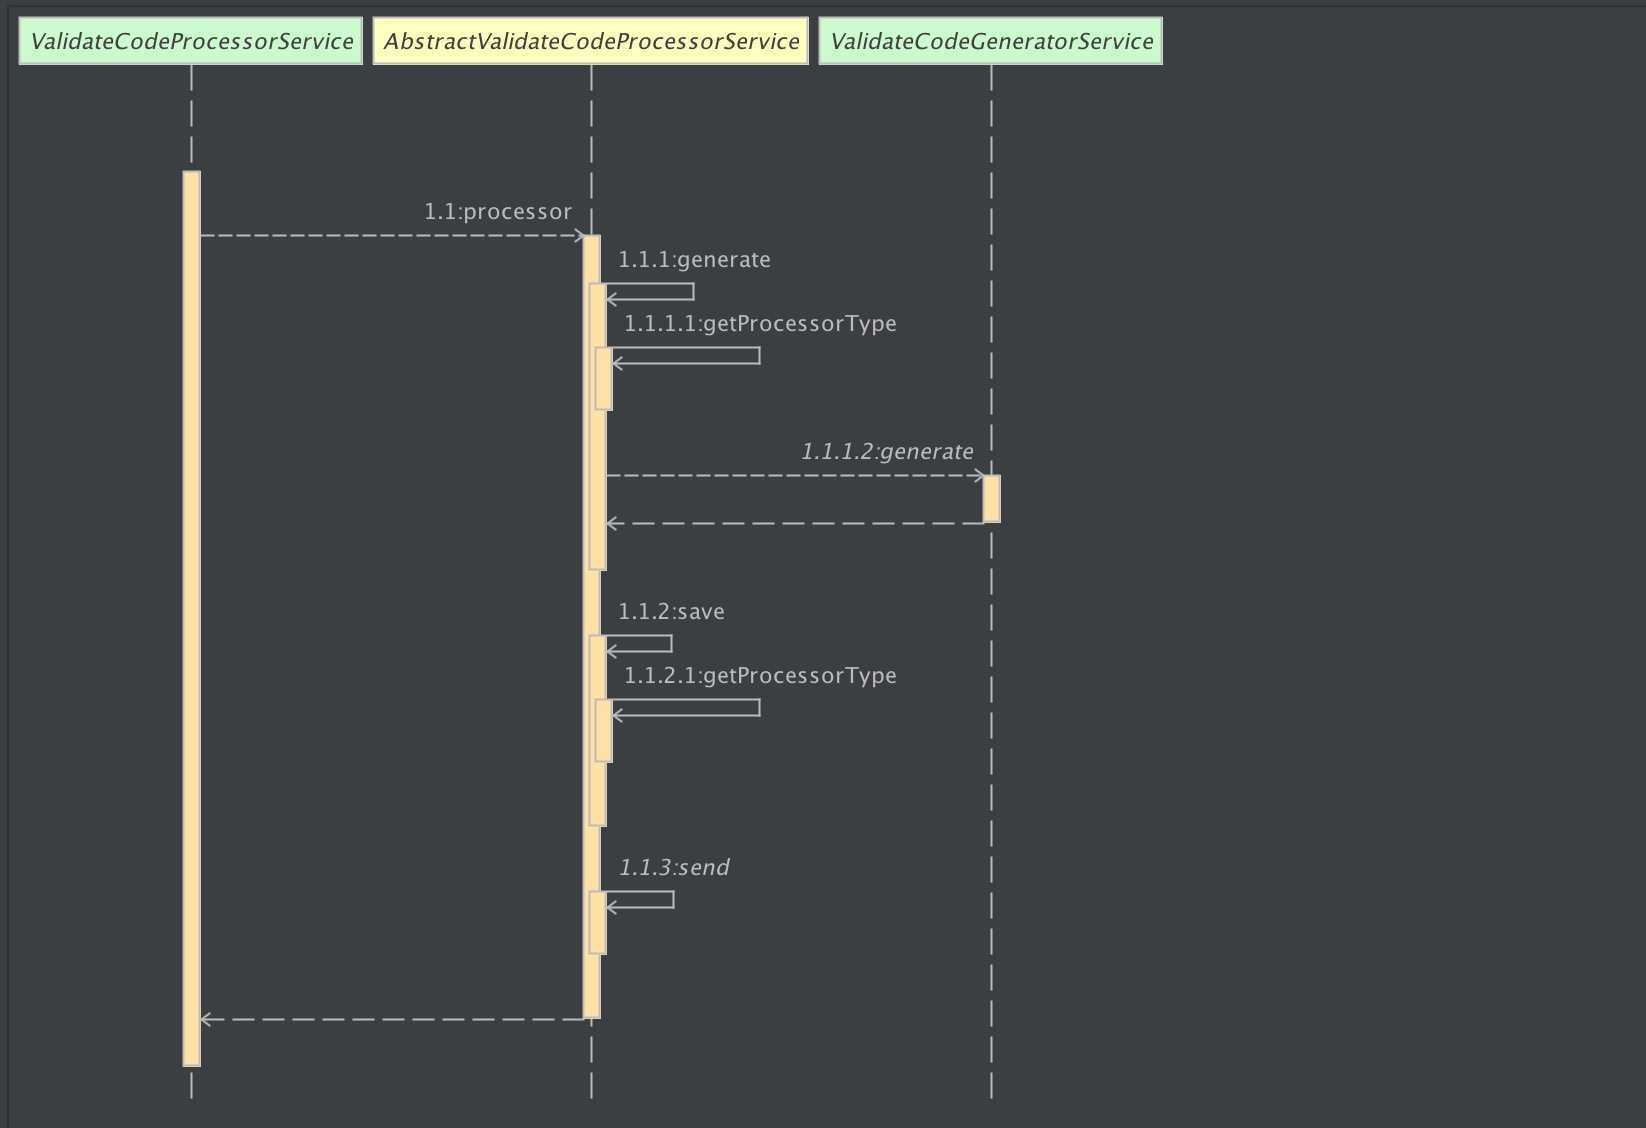1646x1128 pixels.
Task: Select the 1.1.1.1:getProcessorType inner activation bar
Action: point(604,378)
